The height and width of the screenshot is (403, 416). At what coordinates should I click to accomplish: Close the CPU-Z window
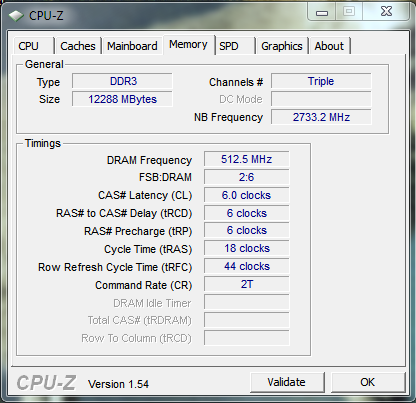[386, 12]
